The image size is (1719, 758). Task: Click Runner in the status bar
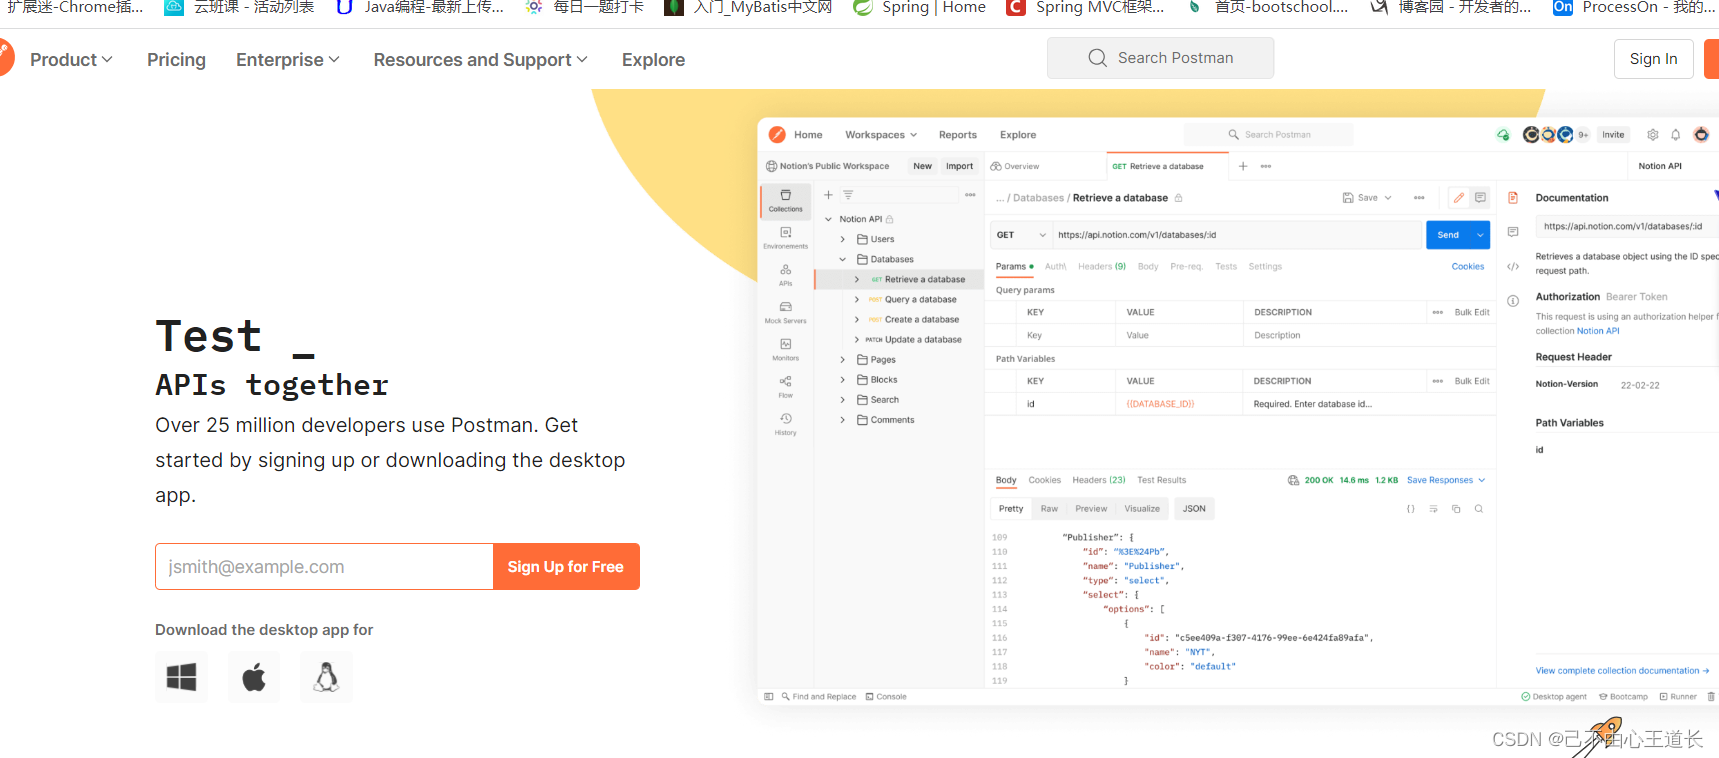(x=1678, y=697)
